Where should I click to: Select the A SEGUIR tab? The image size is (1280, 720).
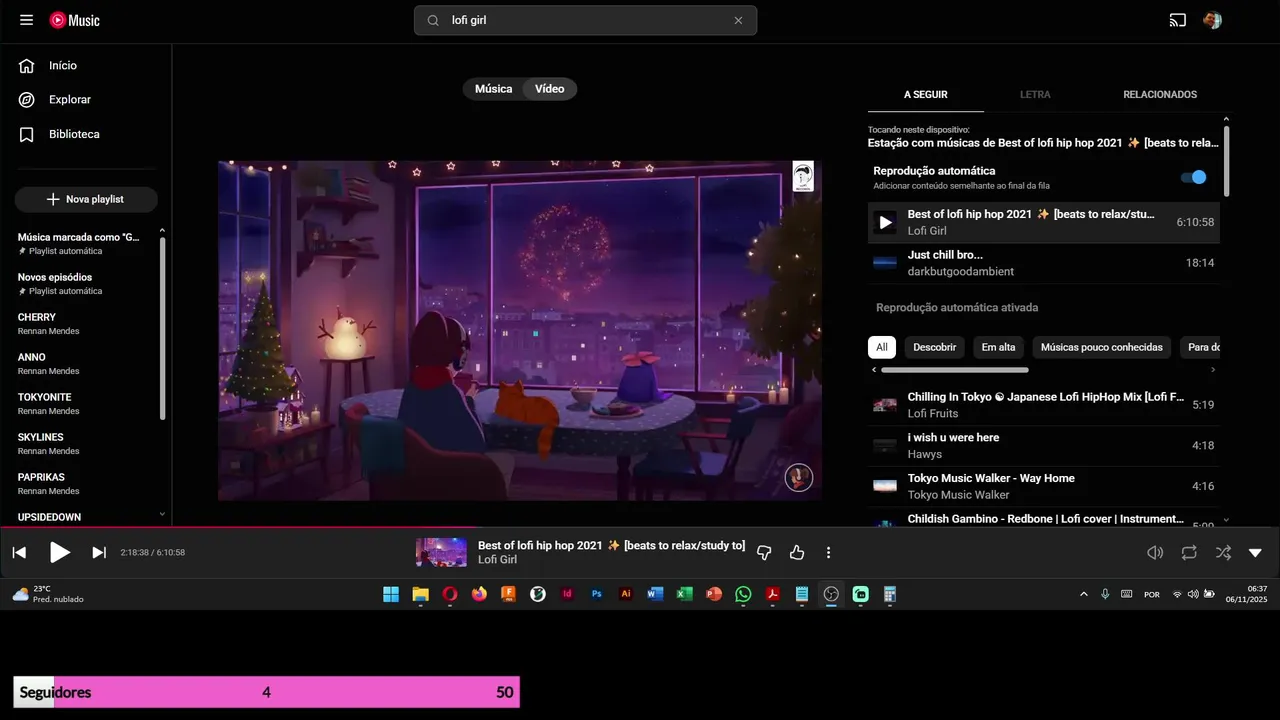click(926, 95)
